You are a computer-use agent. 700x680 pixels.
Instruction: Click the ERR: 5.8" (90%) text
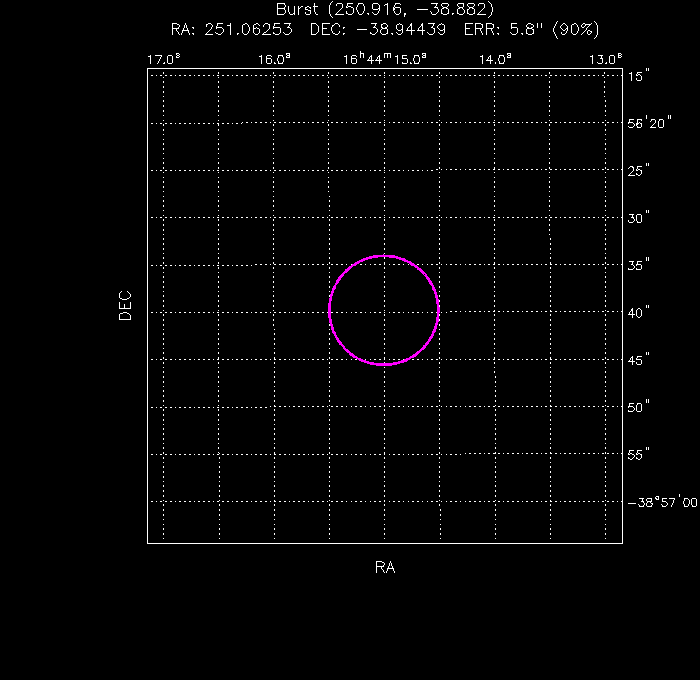pyautogui.click(x=531, y=30)
